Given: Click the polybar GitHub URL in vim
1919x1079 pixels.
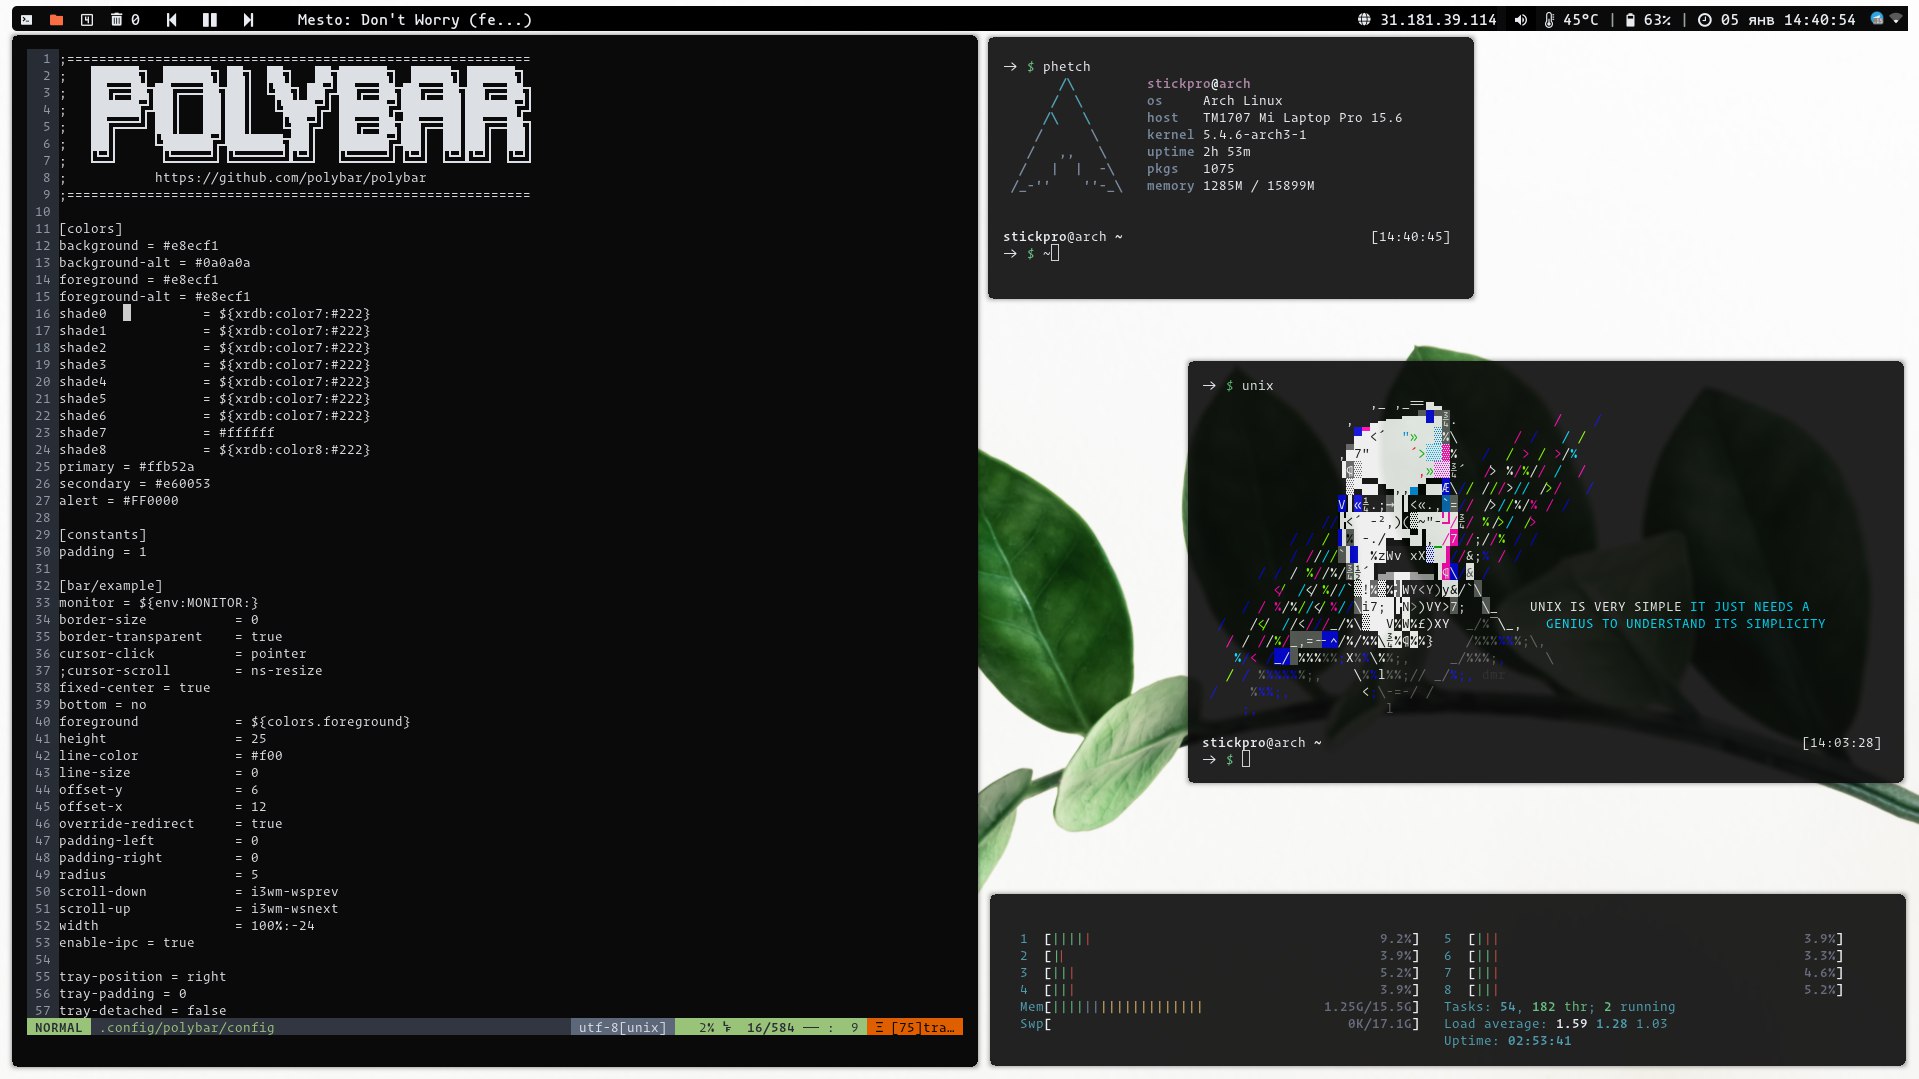Looking at the screenshot, I should 290,177.
